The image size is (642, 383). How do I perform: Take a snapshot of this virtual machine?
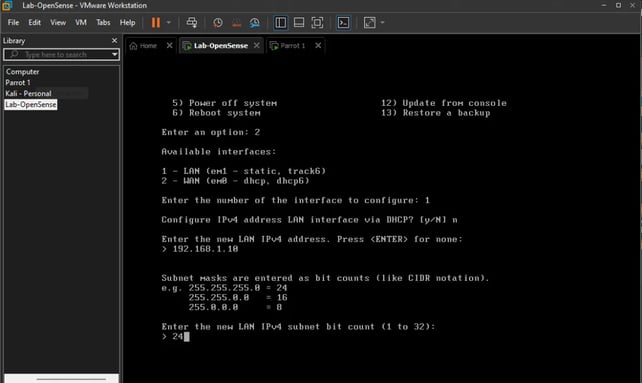point(218,23)
